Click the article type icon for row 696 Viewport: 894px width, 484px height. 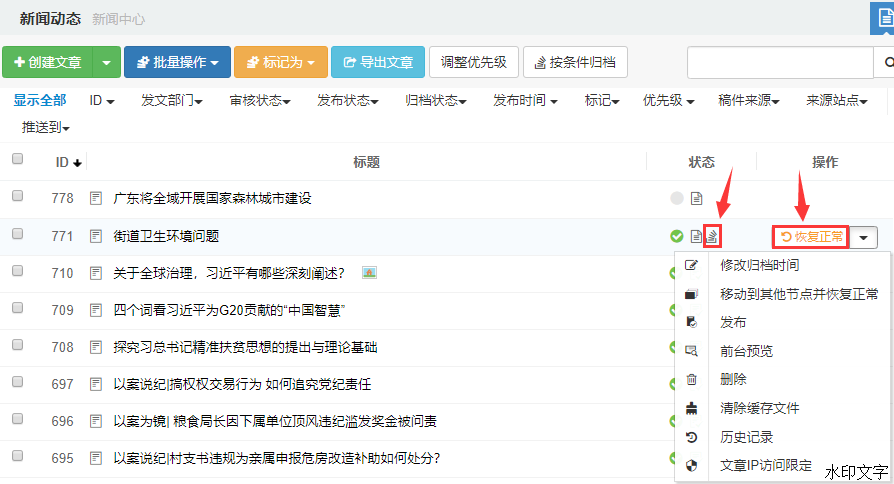coord(96,421)
